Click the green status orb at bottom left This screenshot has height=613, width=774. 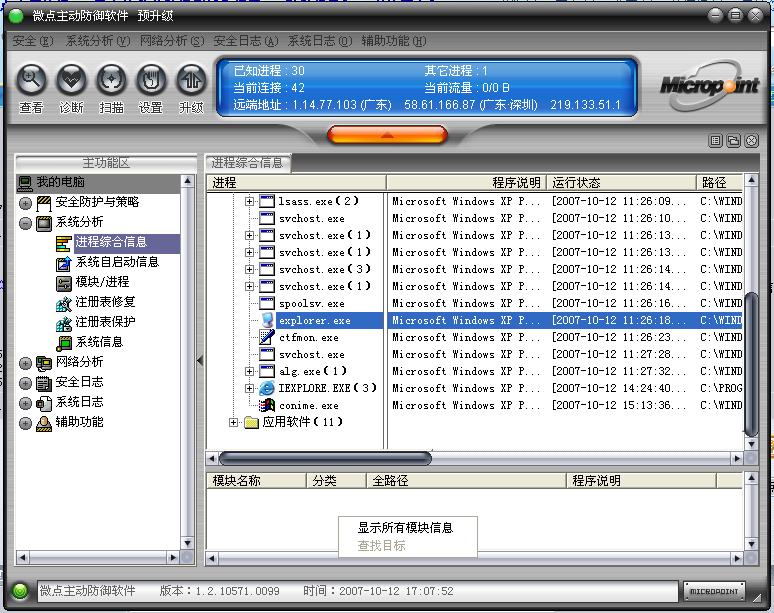[x=20, y=590]
